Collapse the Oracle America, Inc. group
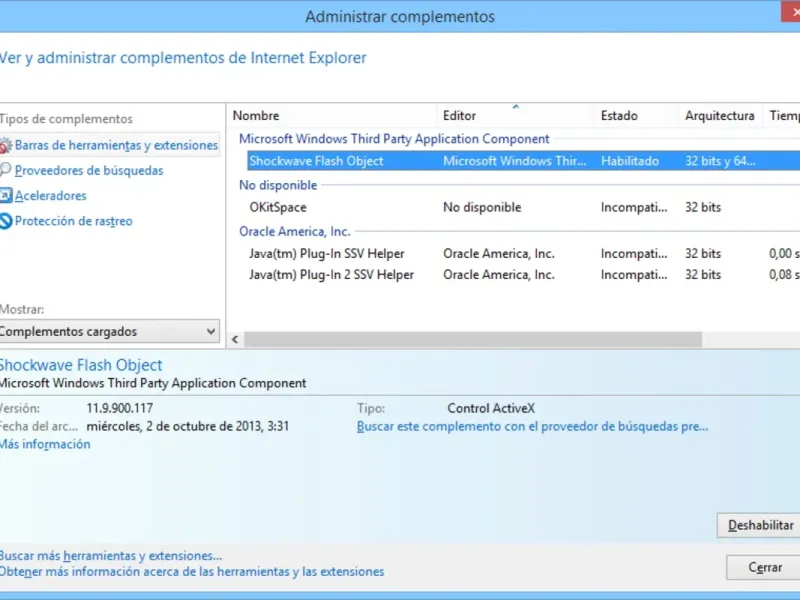The width and height of the screenshot is (800, 600). click(294, 232)
